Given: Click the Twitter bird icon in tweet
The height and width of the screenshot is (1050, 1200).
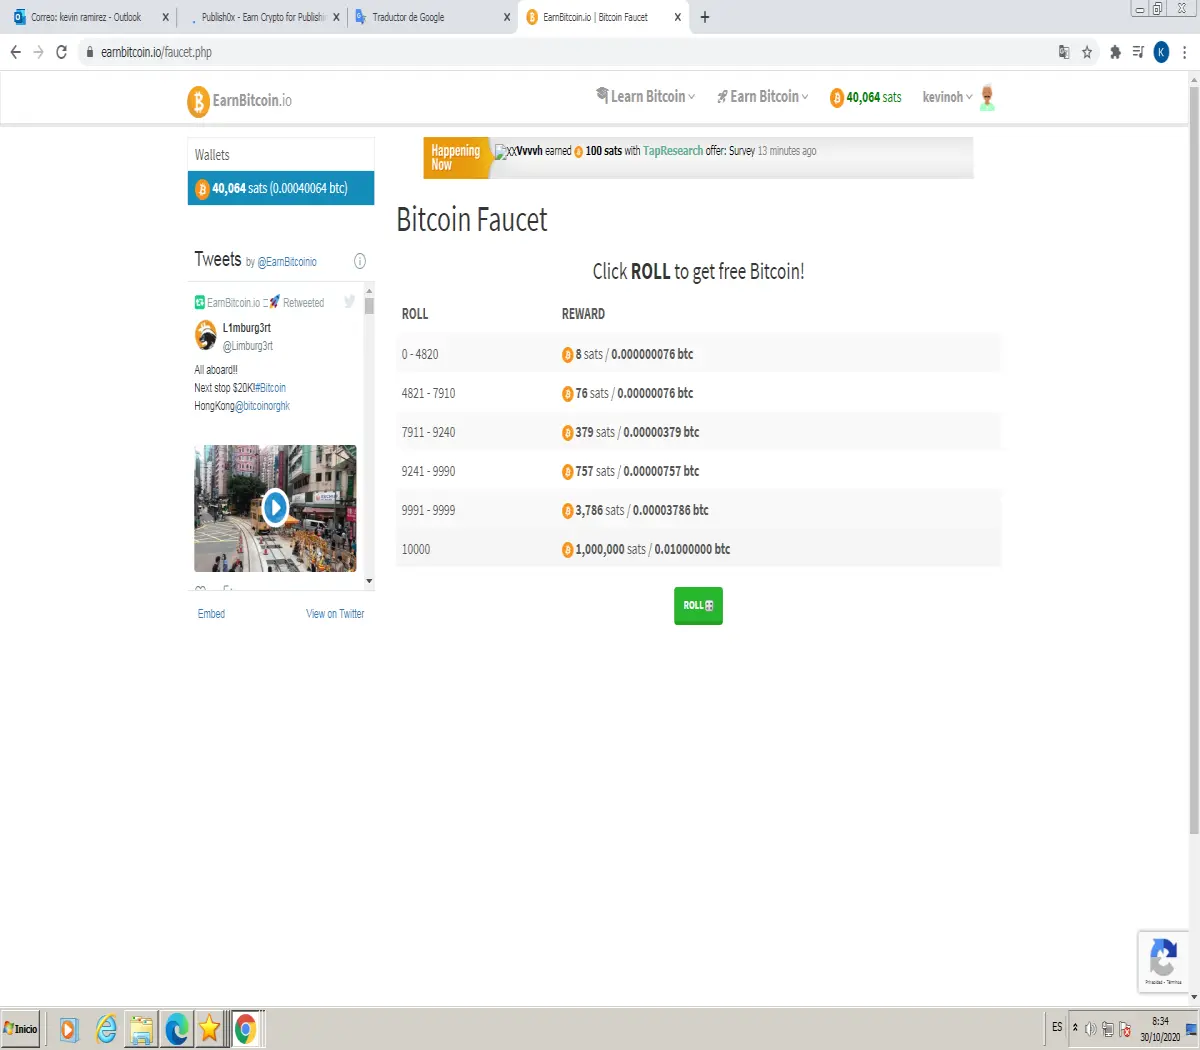Looking at the screenshot, I should (x=349, y=302).
